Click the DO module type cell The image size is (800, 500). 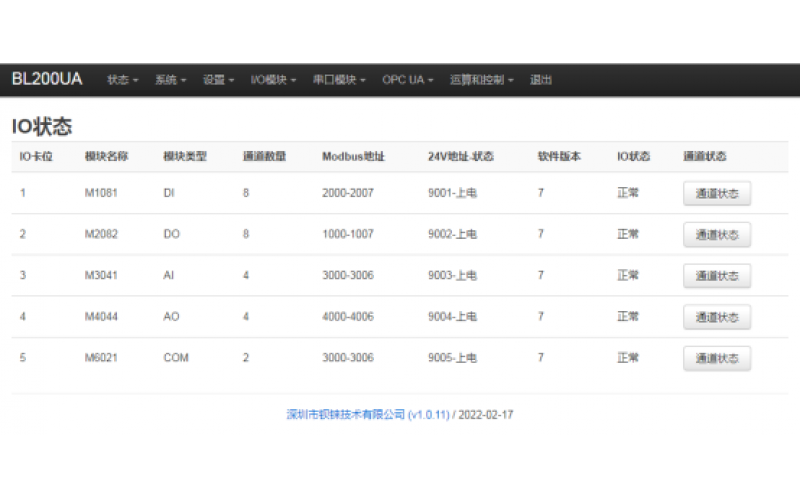[171, 234]
